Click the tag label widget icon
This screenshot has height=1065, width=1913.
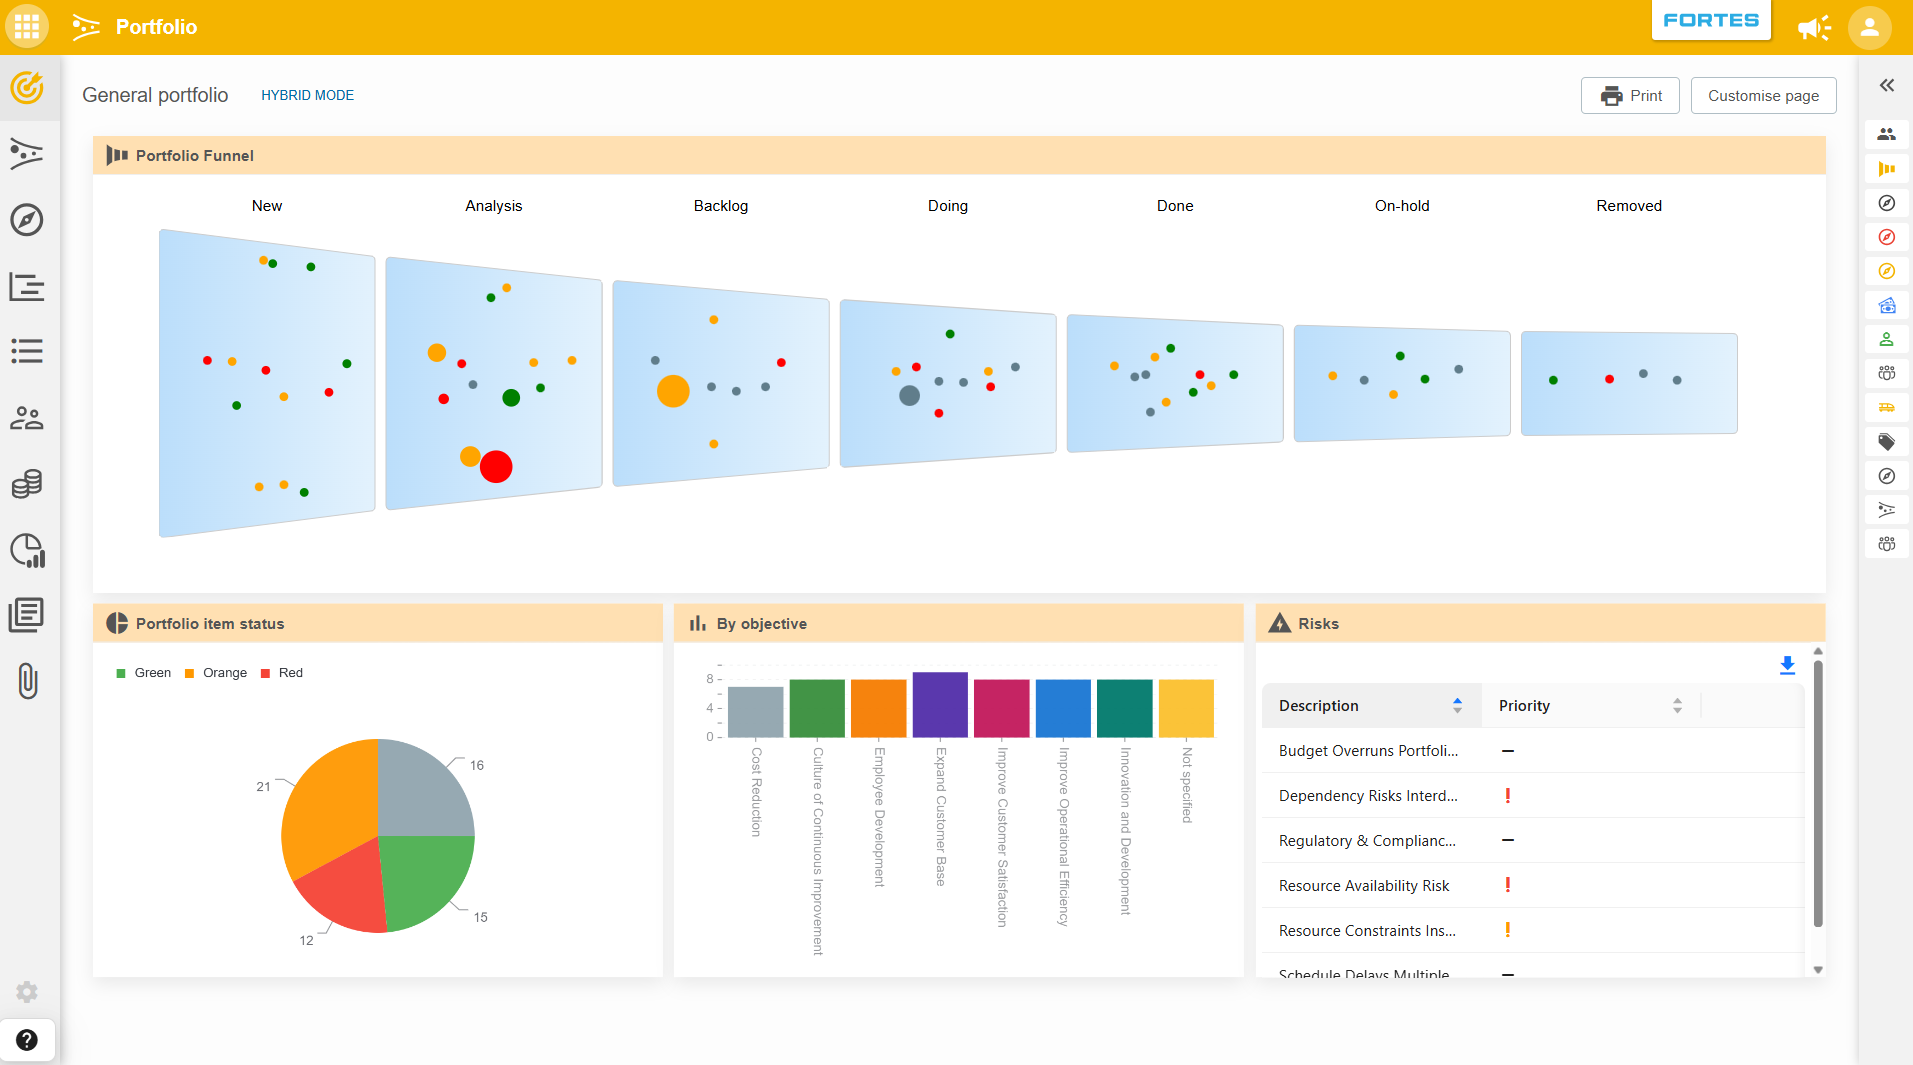1886,442
